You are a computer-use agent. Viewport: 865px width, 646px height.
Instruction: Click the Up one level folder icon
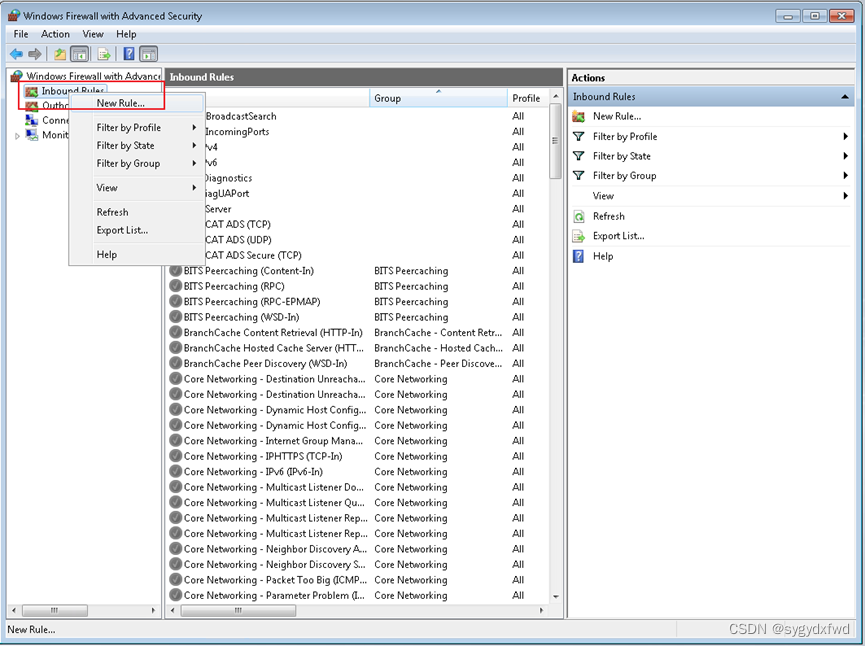tap(60, 54)
